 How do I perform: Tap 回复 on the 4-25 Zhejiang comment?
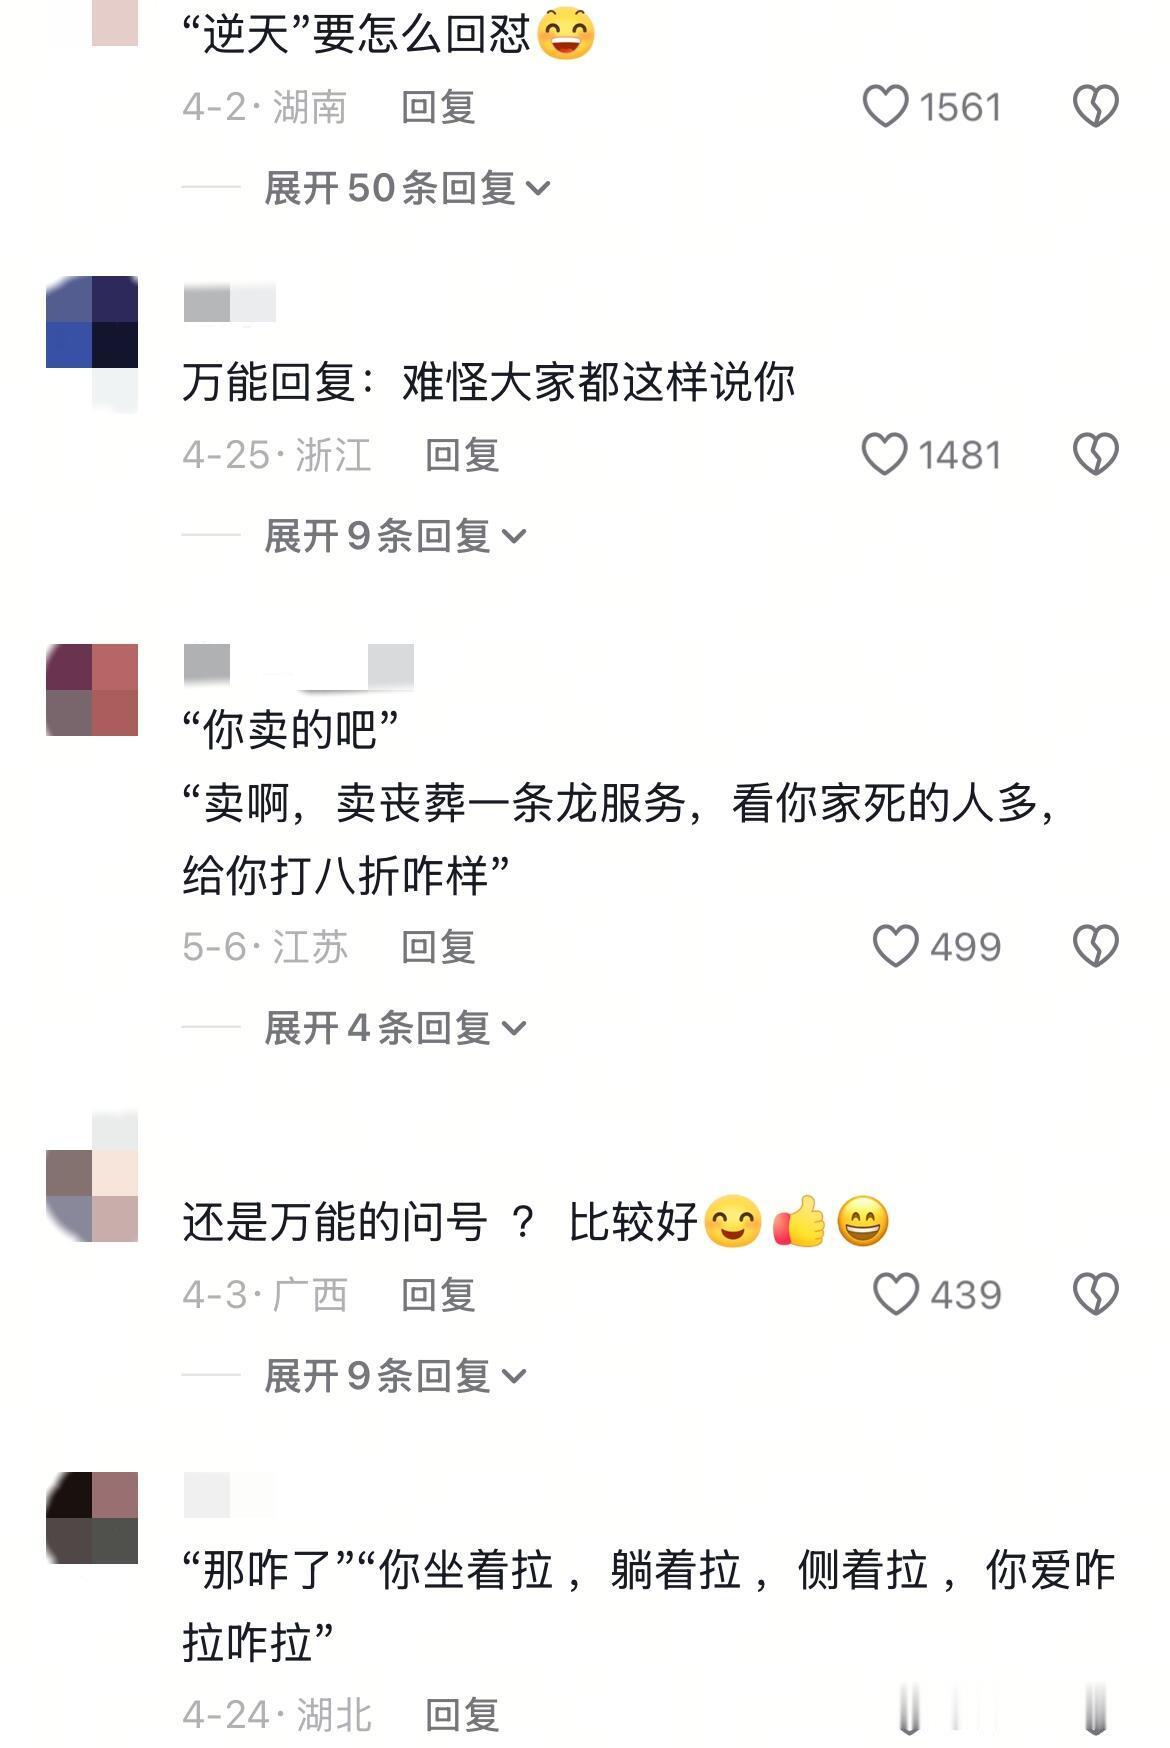(x=462, y=455)
